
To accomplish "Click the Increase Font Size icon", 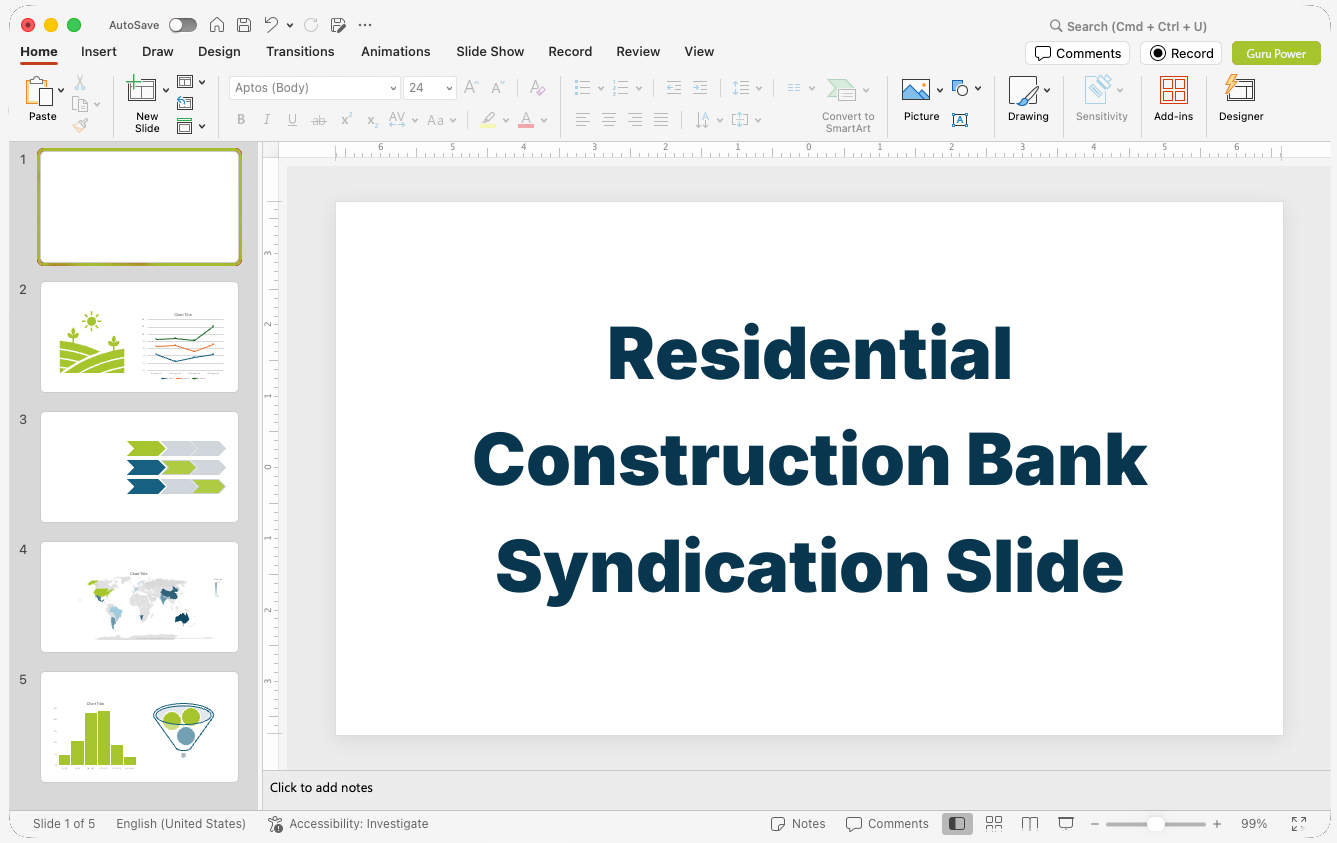I will coord(472,88).
